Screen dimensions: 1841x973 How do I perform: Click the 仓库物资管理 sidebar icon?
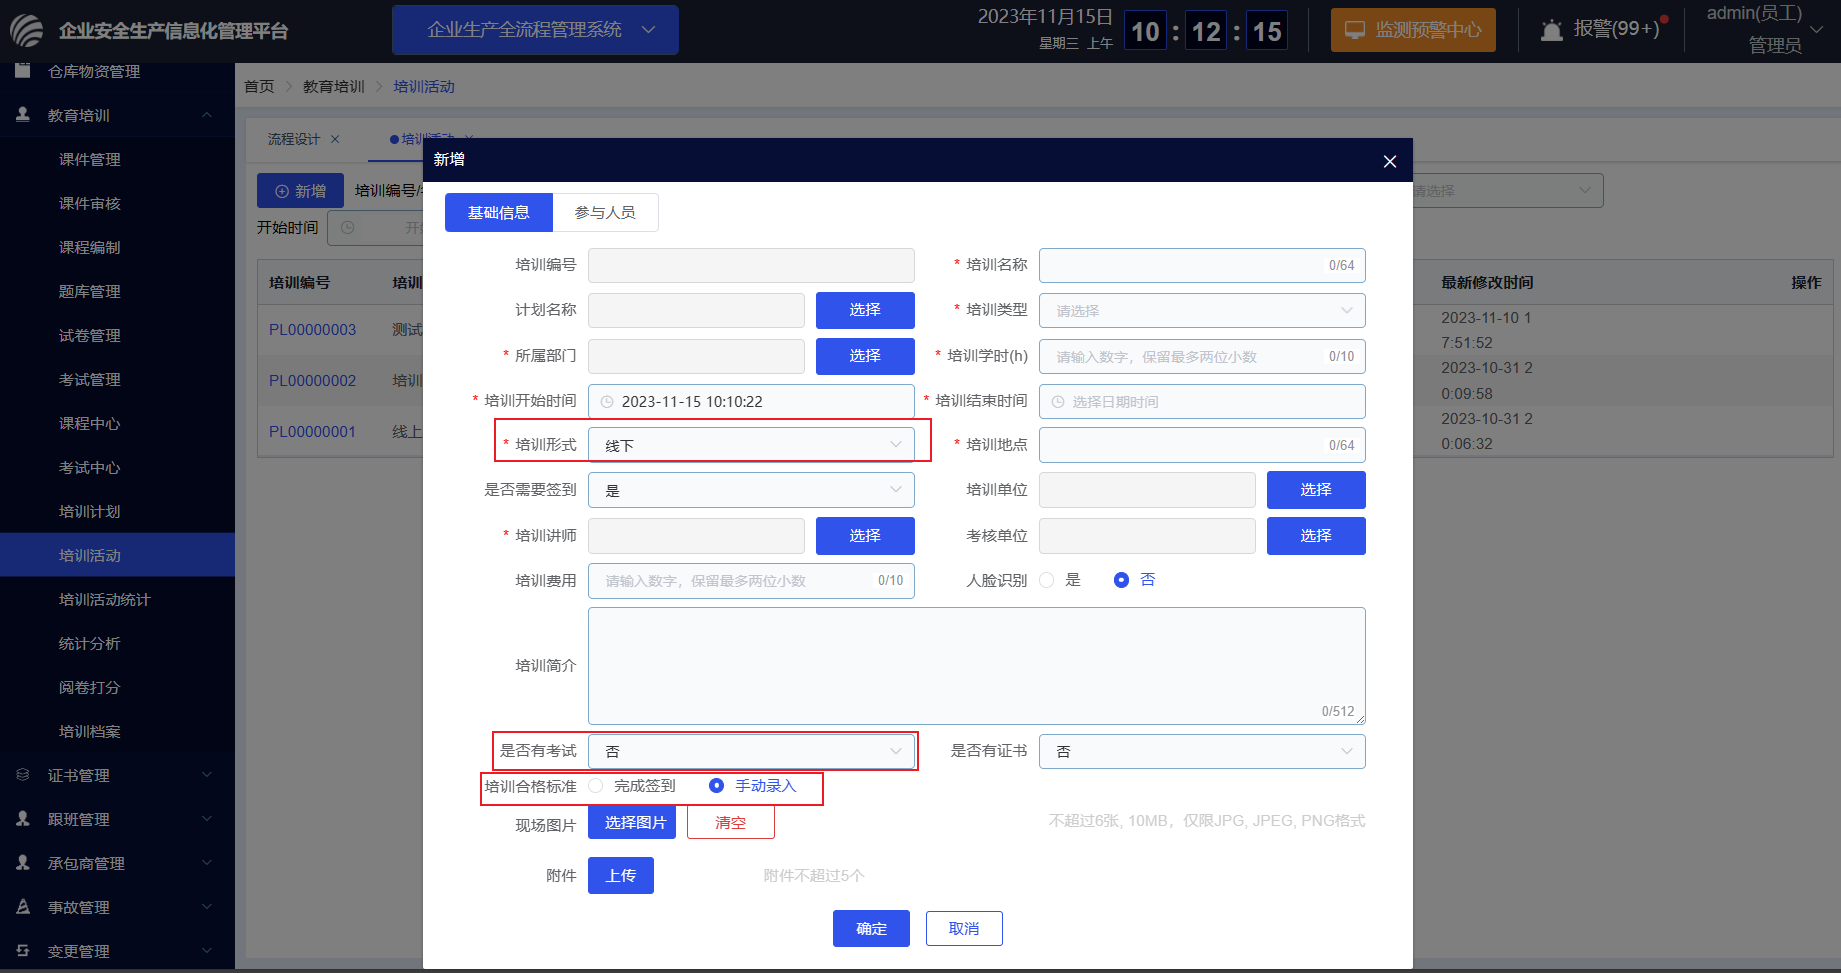[23, 71]
